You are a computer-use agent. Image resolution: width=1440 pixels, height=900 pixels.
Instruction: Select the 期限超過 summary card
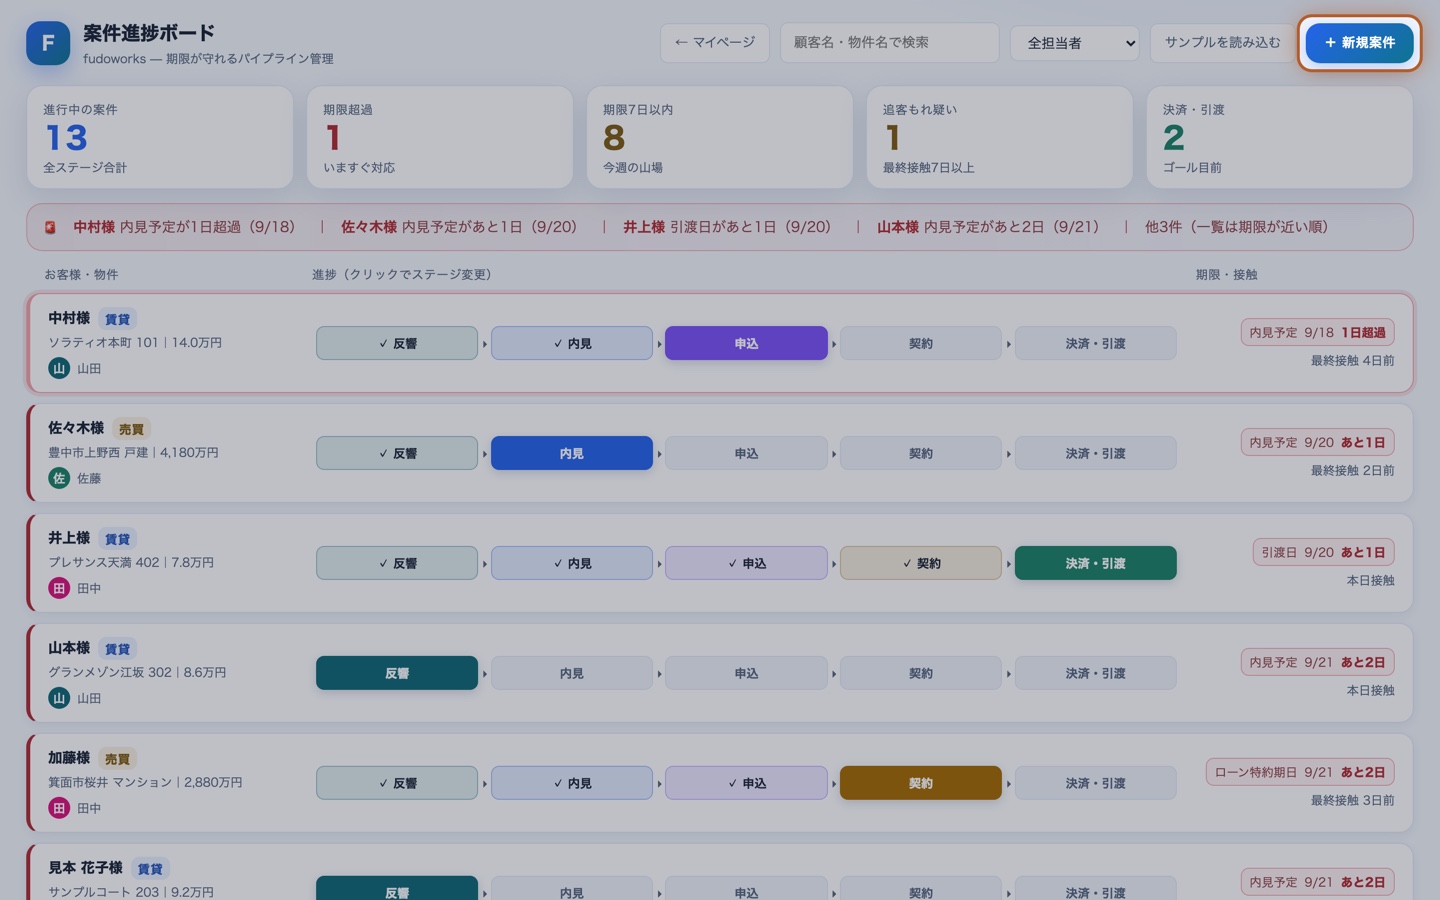[x=440, y=137]
